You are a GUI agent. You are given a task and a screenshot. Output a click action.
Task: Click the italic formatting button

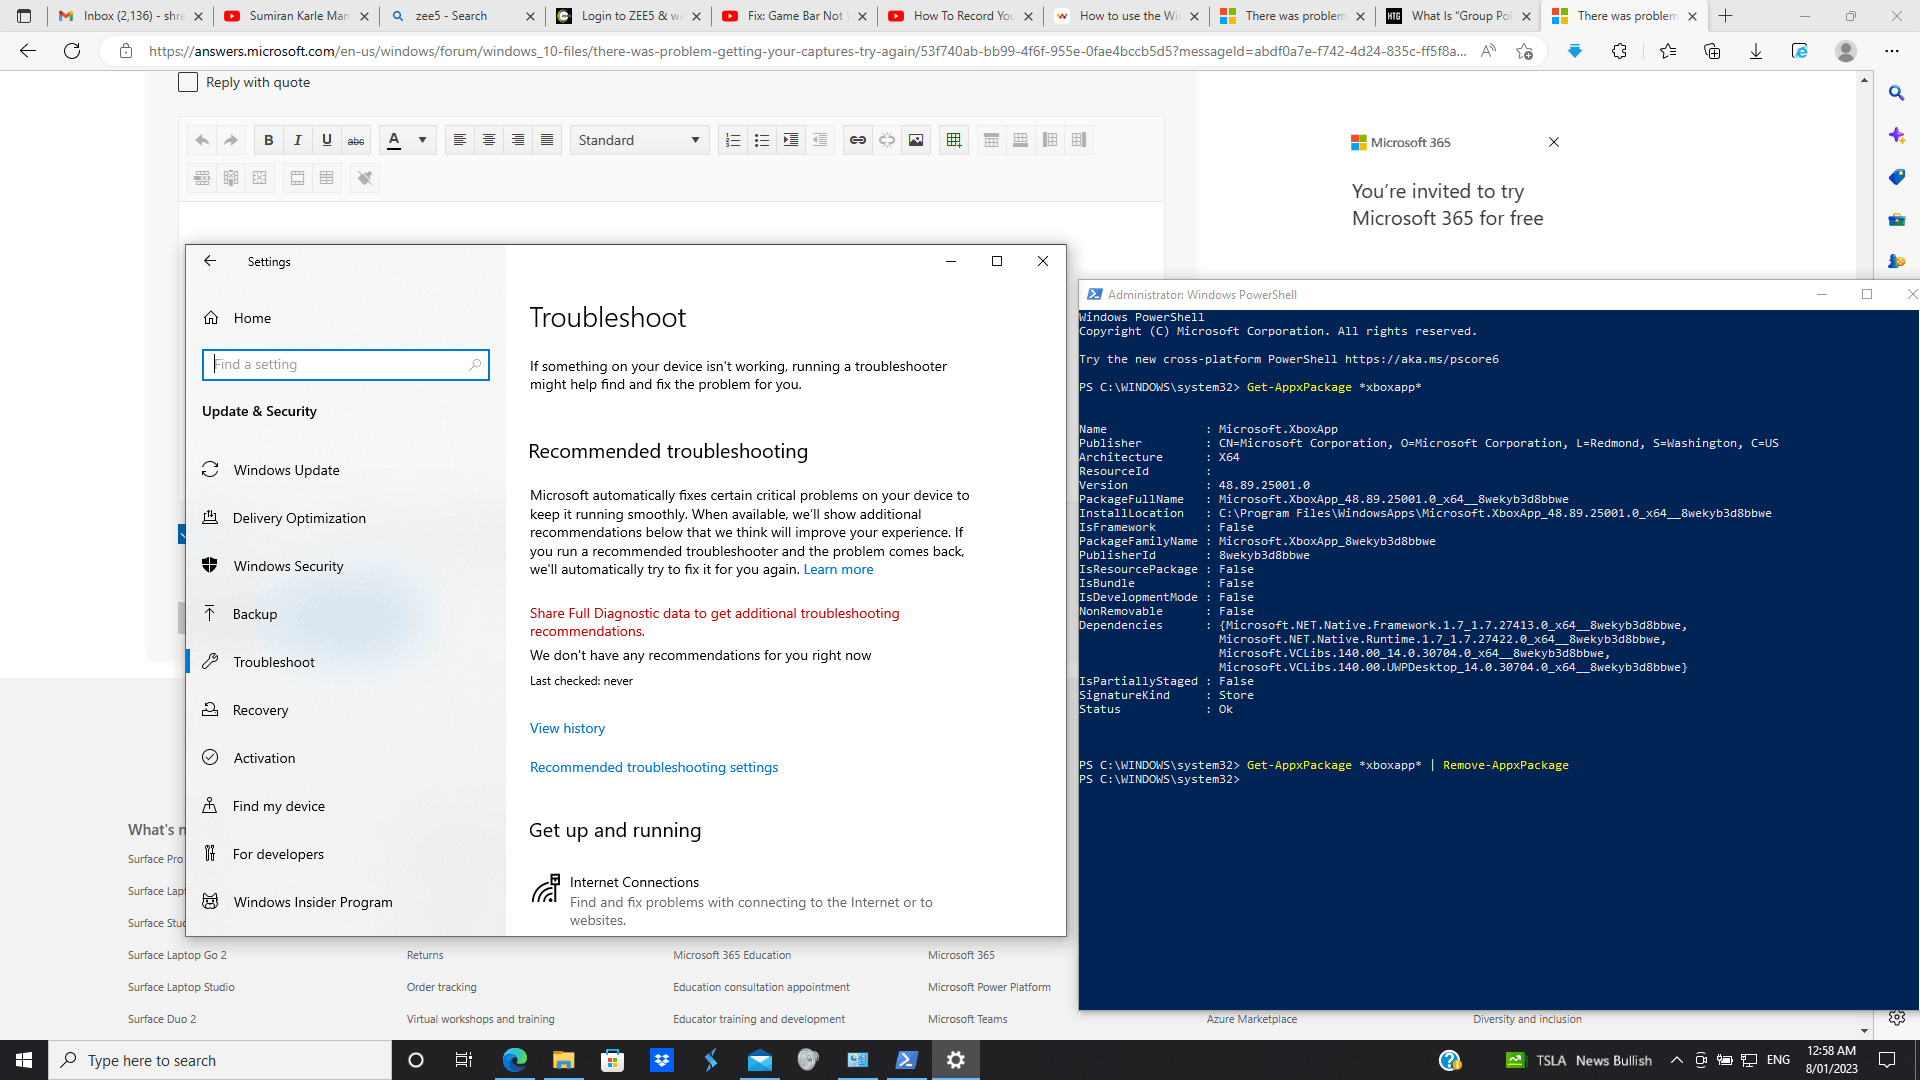point(297,140)
